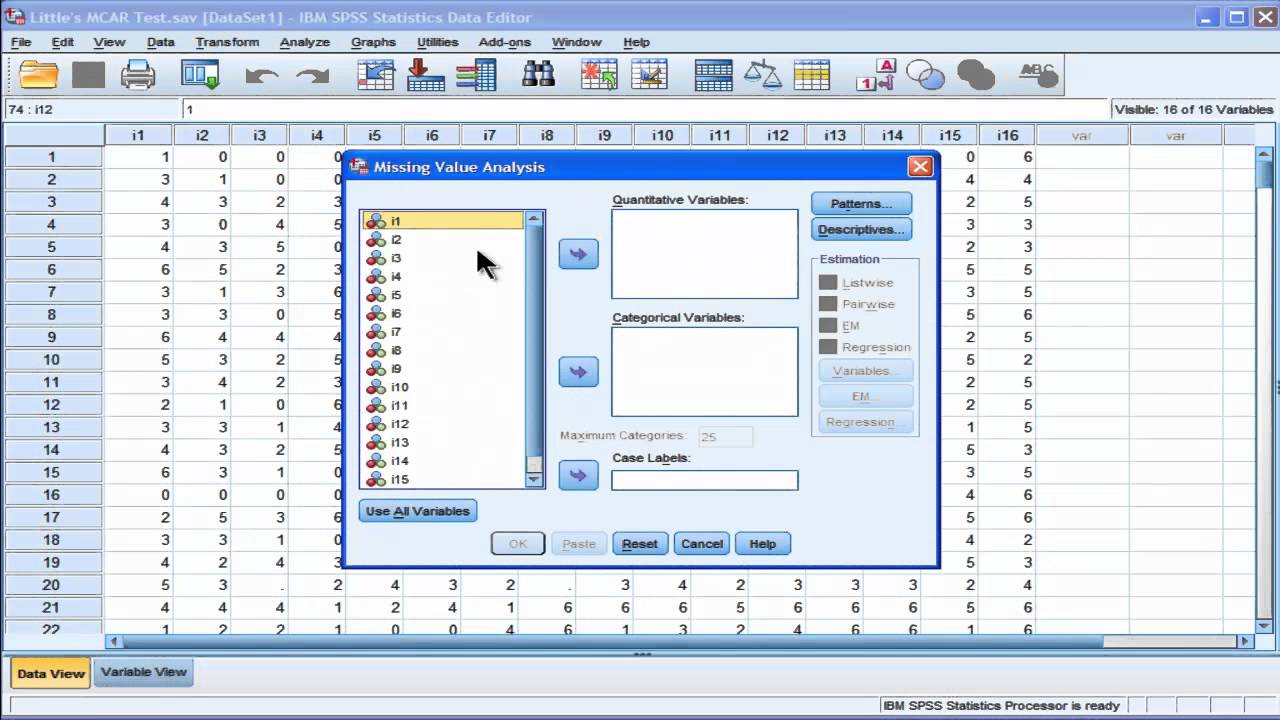Split file toolbar icon

point(713,75)
